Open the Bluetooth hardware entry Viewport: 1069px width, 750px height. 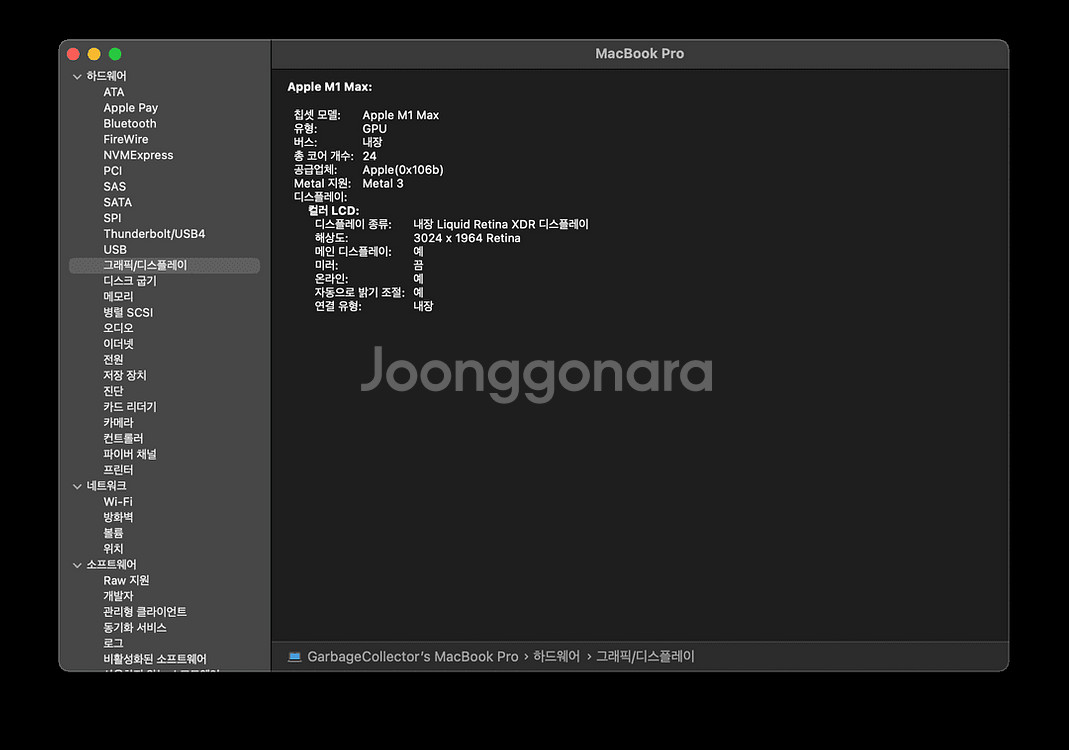click(130, 123)
